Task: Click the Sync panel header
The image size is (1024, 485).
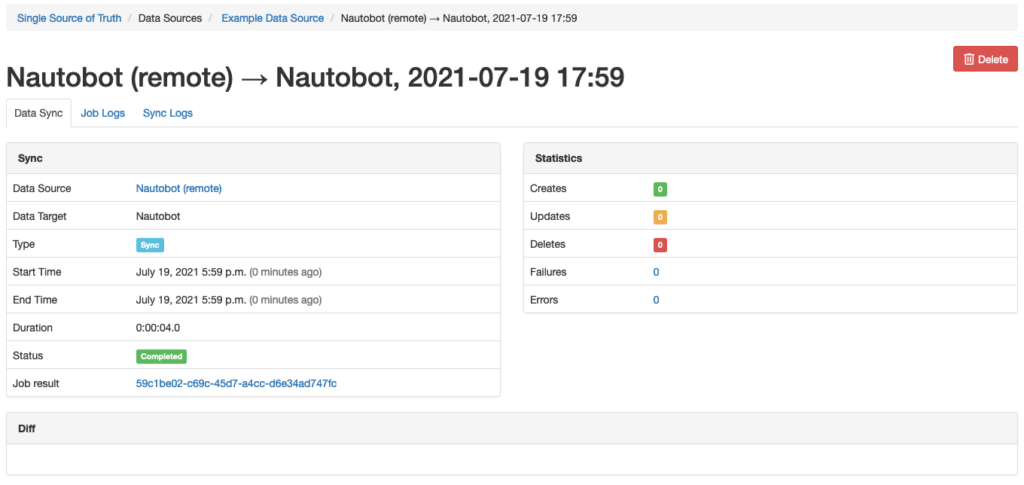Action: coord(253,159)
